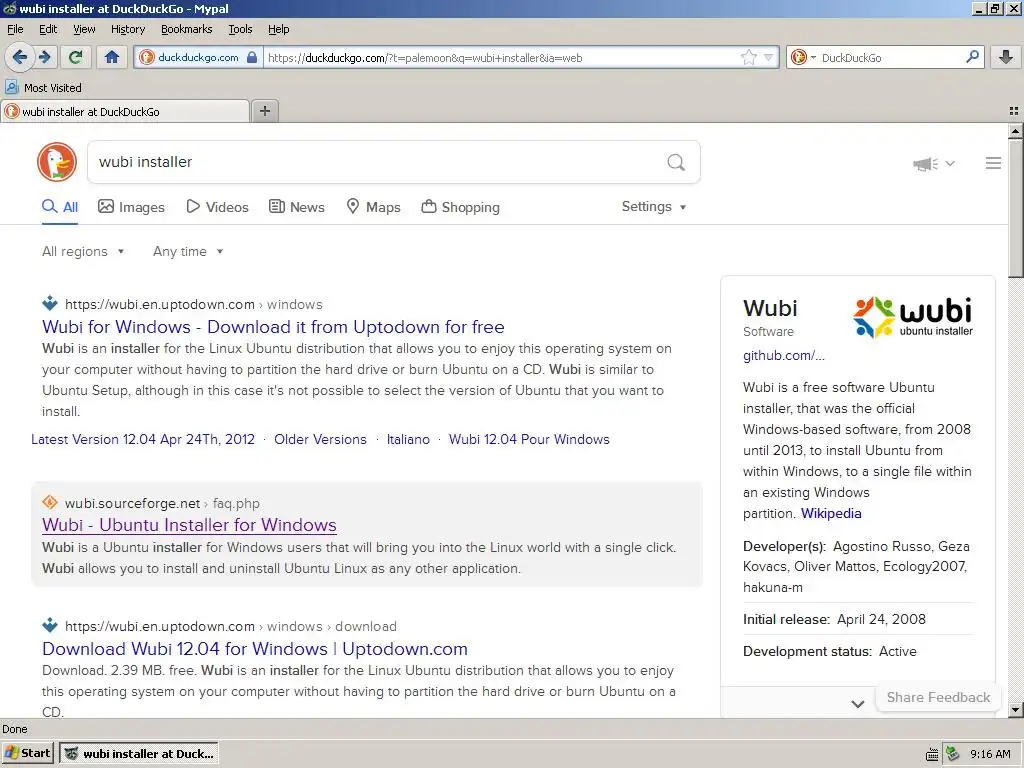The image size is (1024, 768).
Task: Open the search engine selector in search bar
Action: pos(803,57)
